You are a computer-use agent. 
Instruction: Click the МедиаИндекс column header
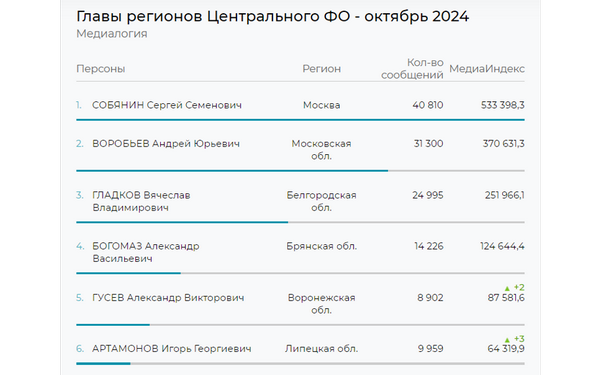[x=487, y=69]
